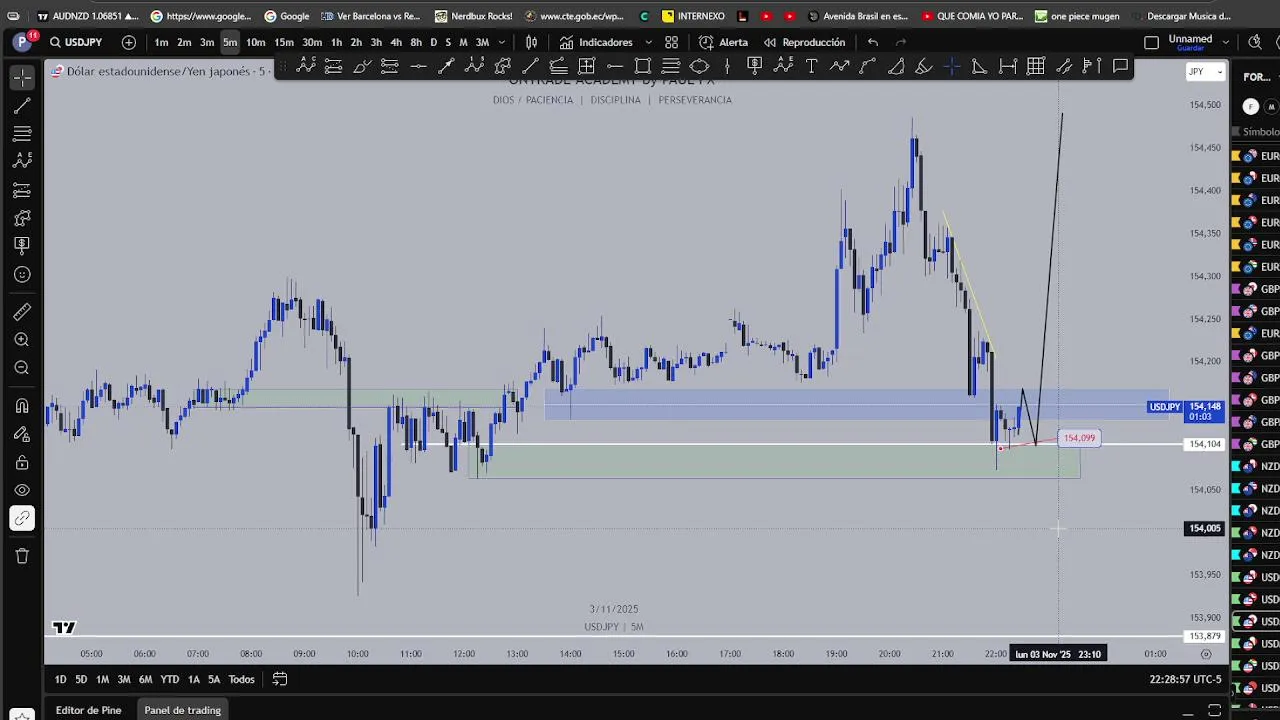Select the YTD date range
Image resolution: width=1280 pixels, height=720 pixels.
pos(170,679)
